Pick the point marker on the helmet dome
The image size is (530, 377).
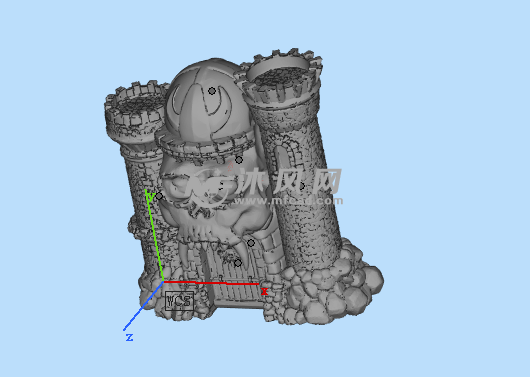pos(212,91)
